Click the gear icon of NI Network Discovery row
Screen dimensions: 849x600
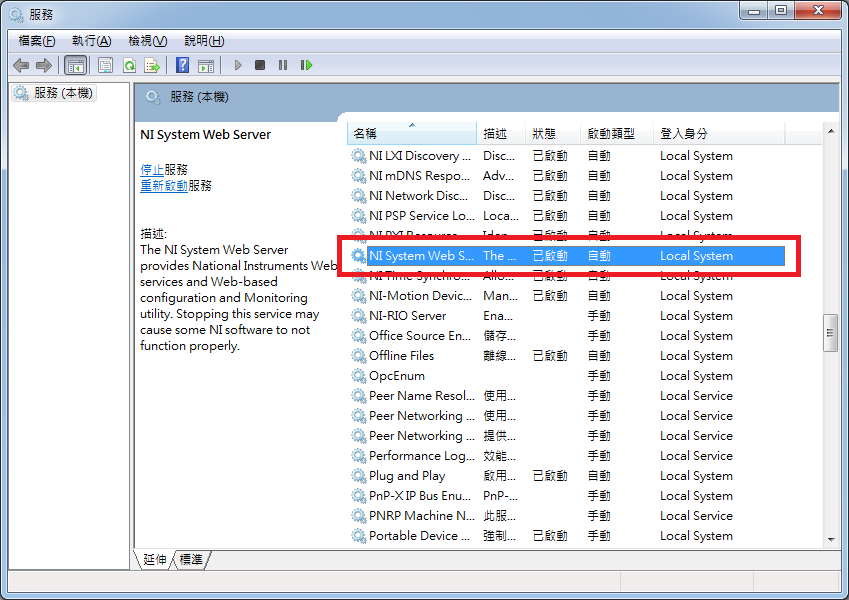pyautogui.click(x=358, y=196)
